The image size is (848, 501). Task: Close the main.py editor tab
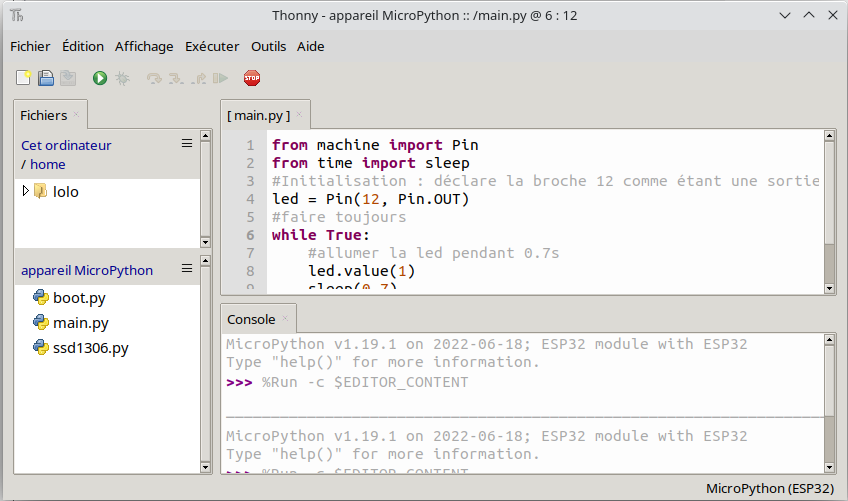tap(299, 114)
